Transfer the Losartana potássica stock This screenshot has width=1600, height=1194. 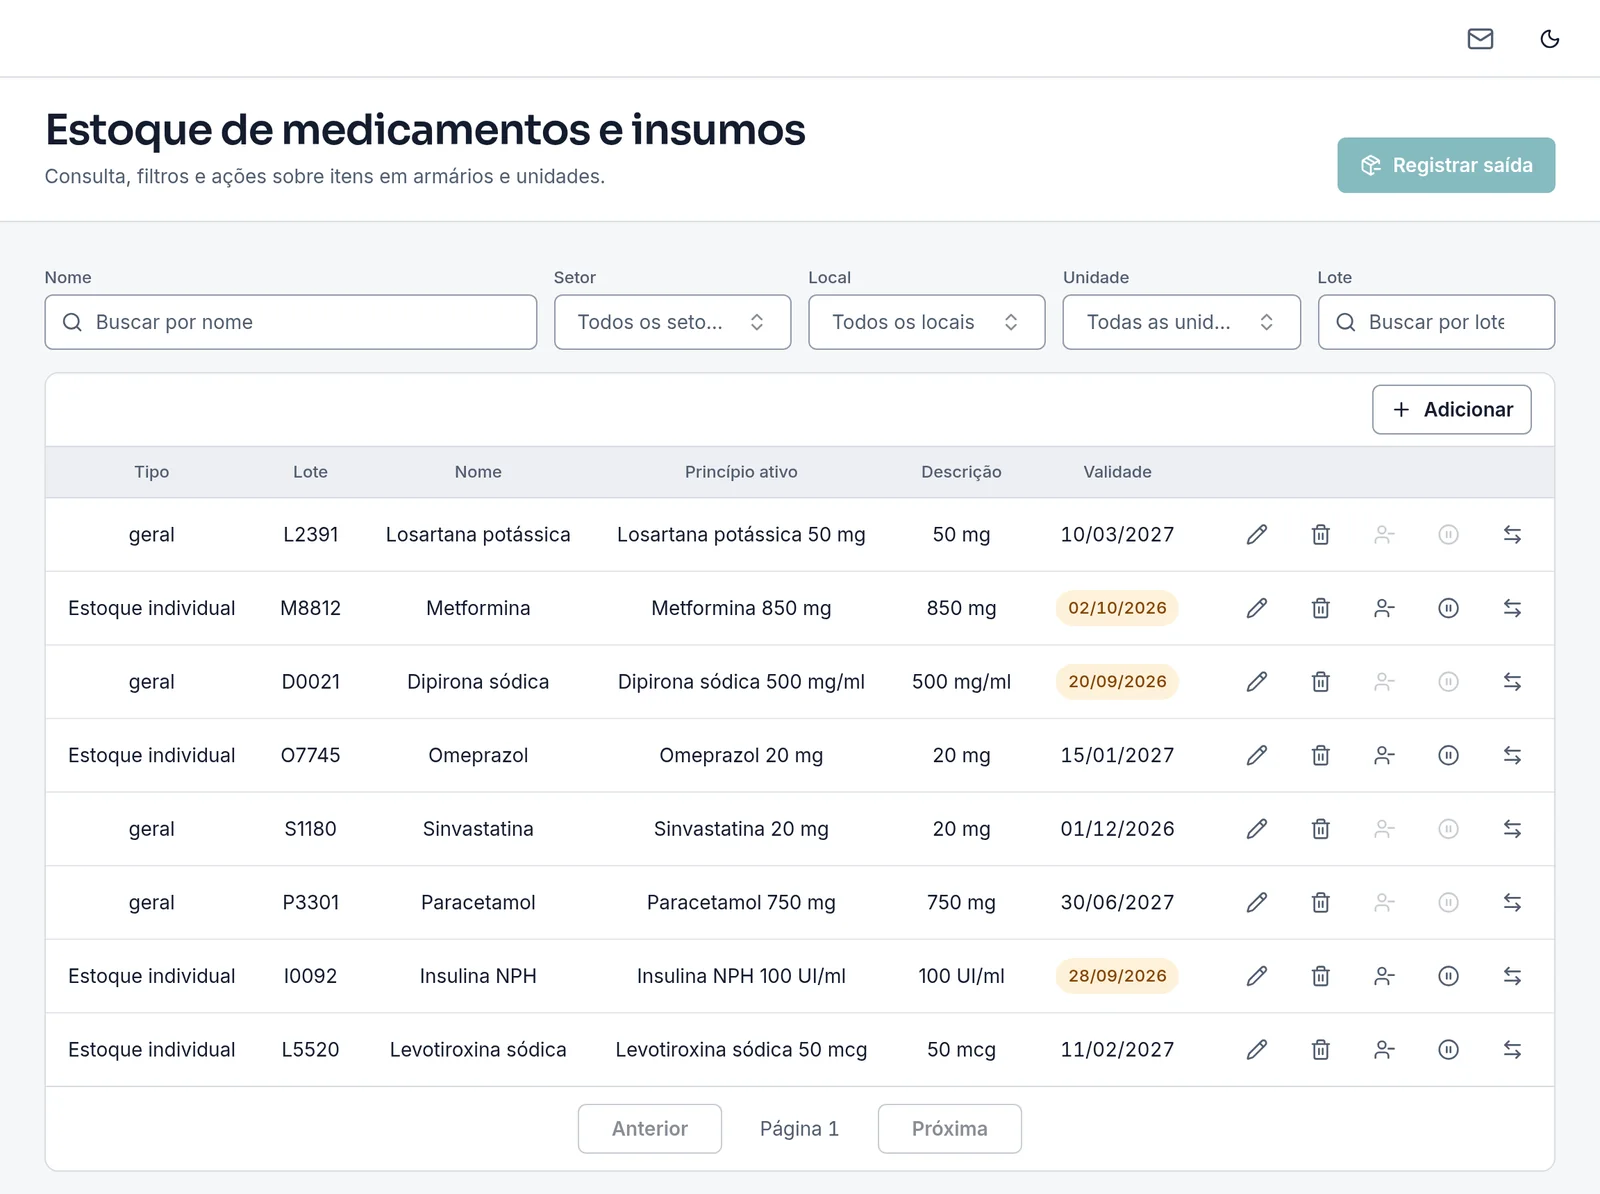(1512, 535)
